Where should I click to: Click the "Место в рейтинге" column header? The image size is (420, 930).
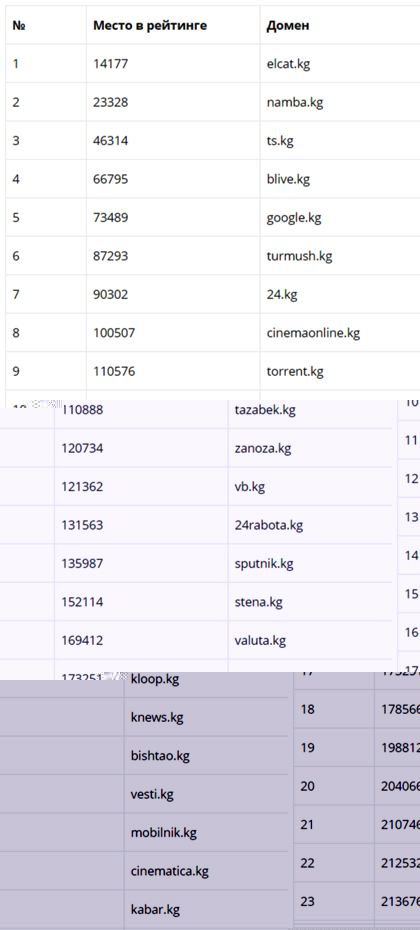click(150, 26)
